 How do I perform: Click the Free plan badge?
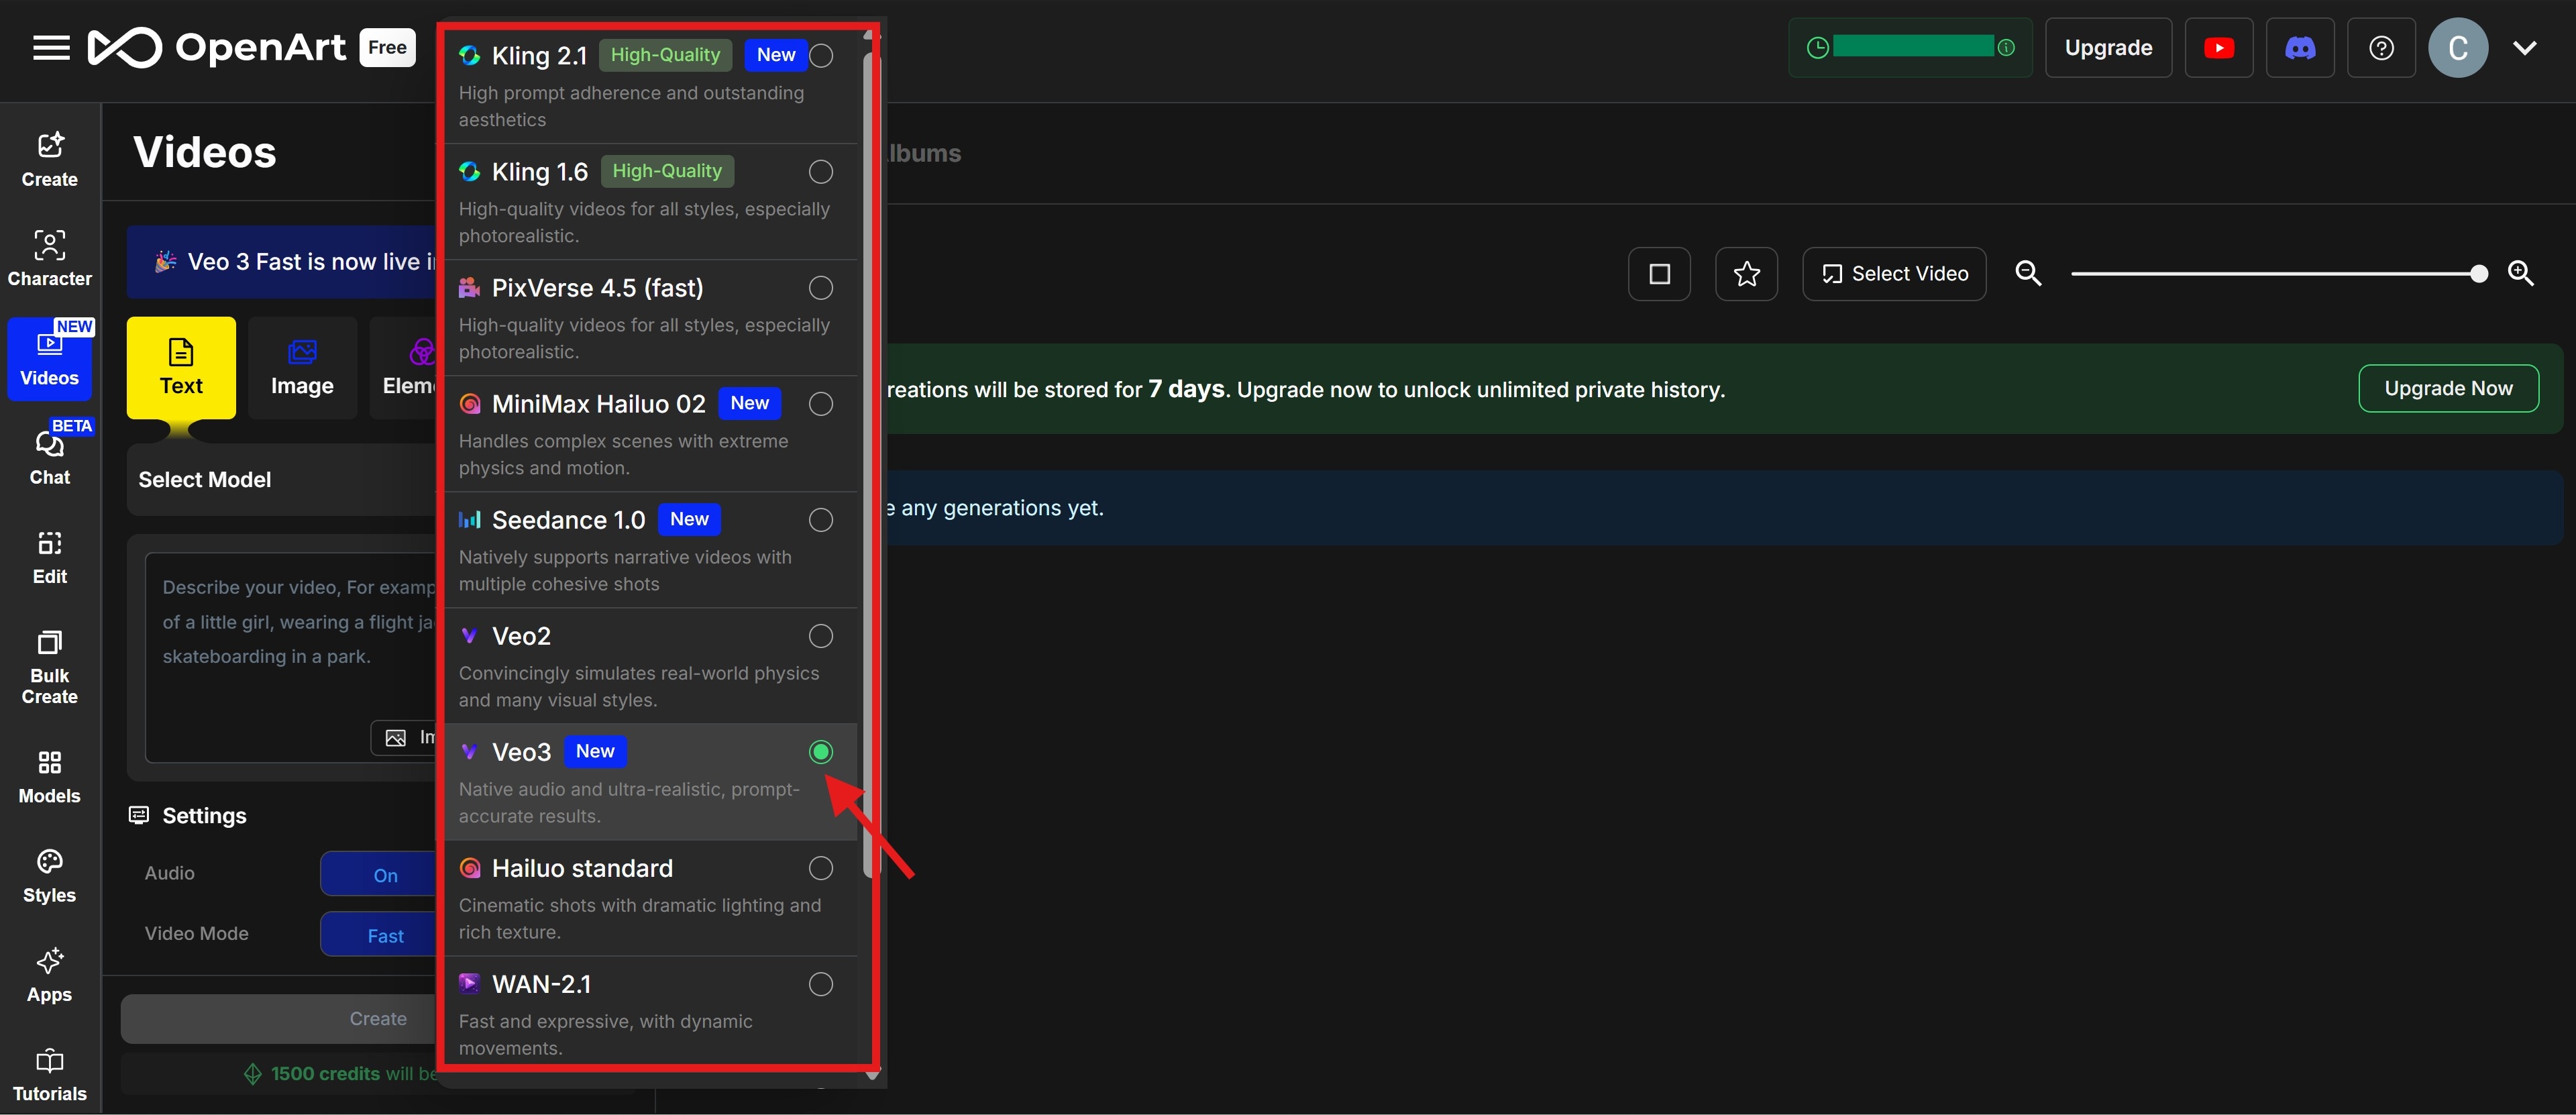(x=387, y=47)
